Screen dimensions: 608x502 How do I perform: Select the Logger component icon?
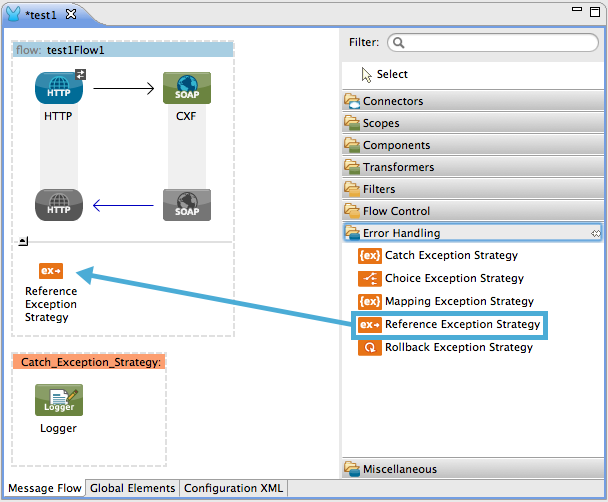59,400
